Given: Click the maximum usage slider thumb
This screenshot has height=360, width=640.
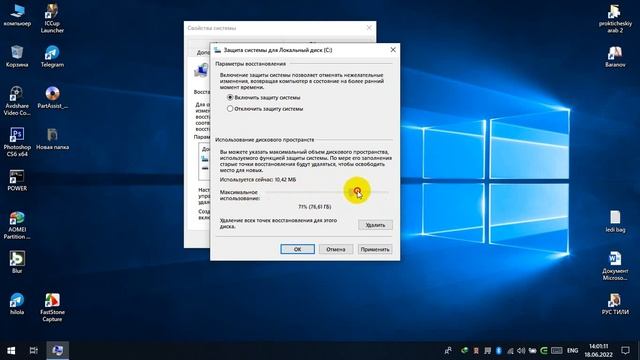Looking at the screenshot, I should pyautogui.click(x=357, y=191).
